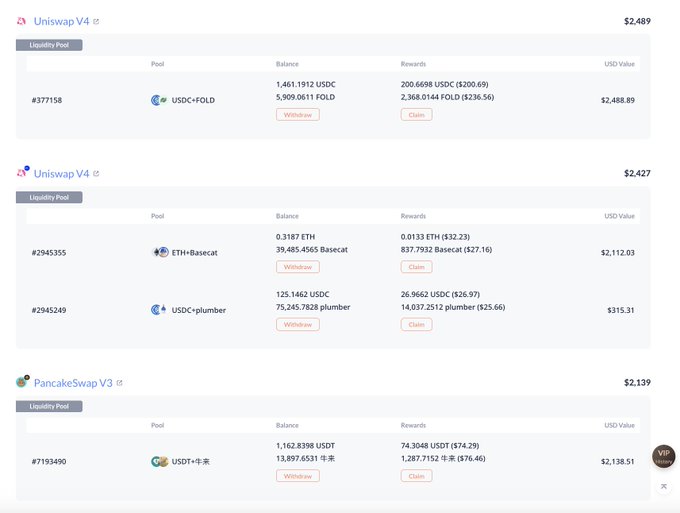Image resolution: width=680 pixels, height=513 pixels.
Task: Click the 1,162.8398 USDT balance
Action: [305, 445]
